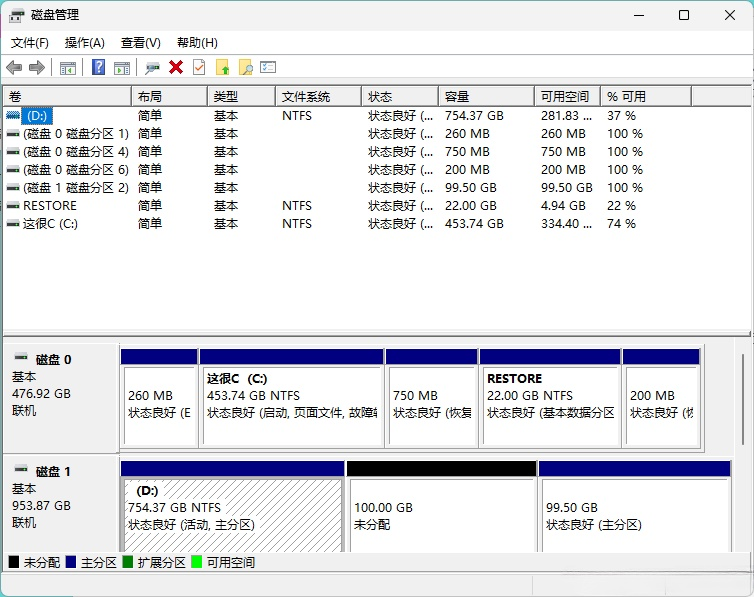Open the 帮助(H) menu
Screen dimensions: 754x597
[x=197, y=43]
